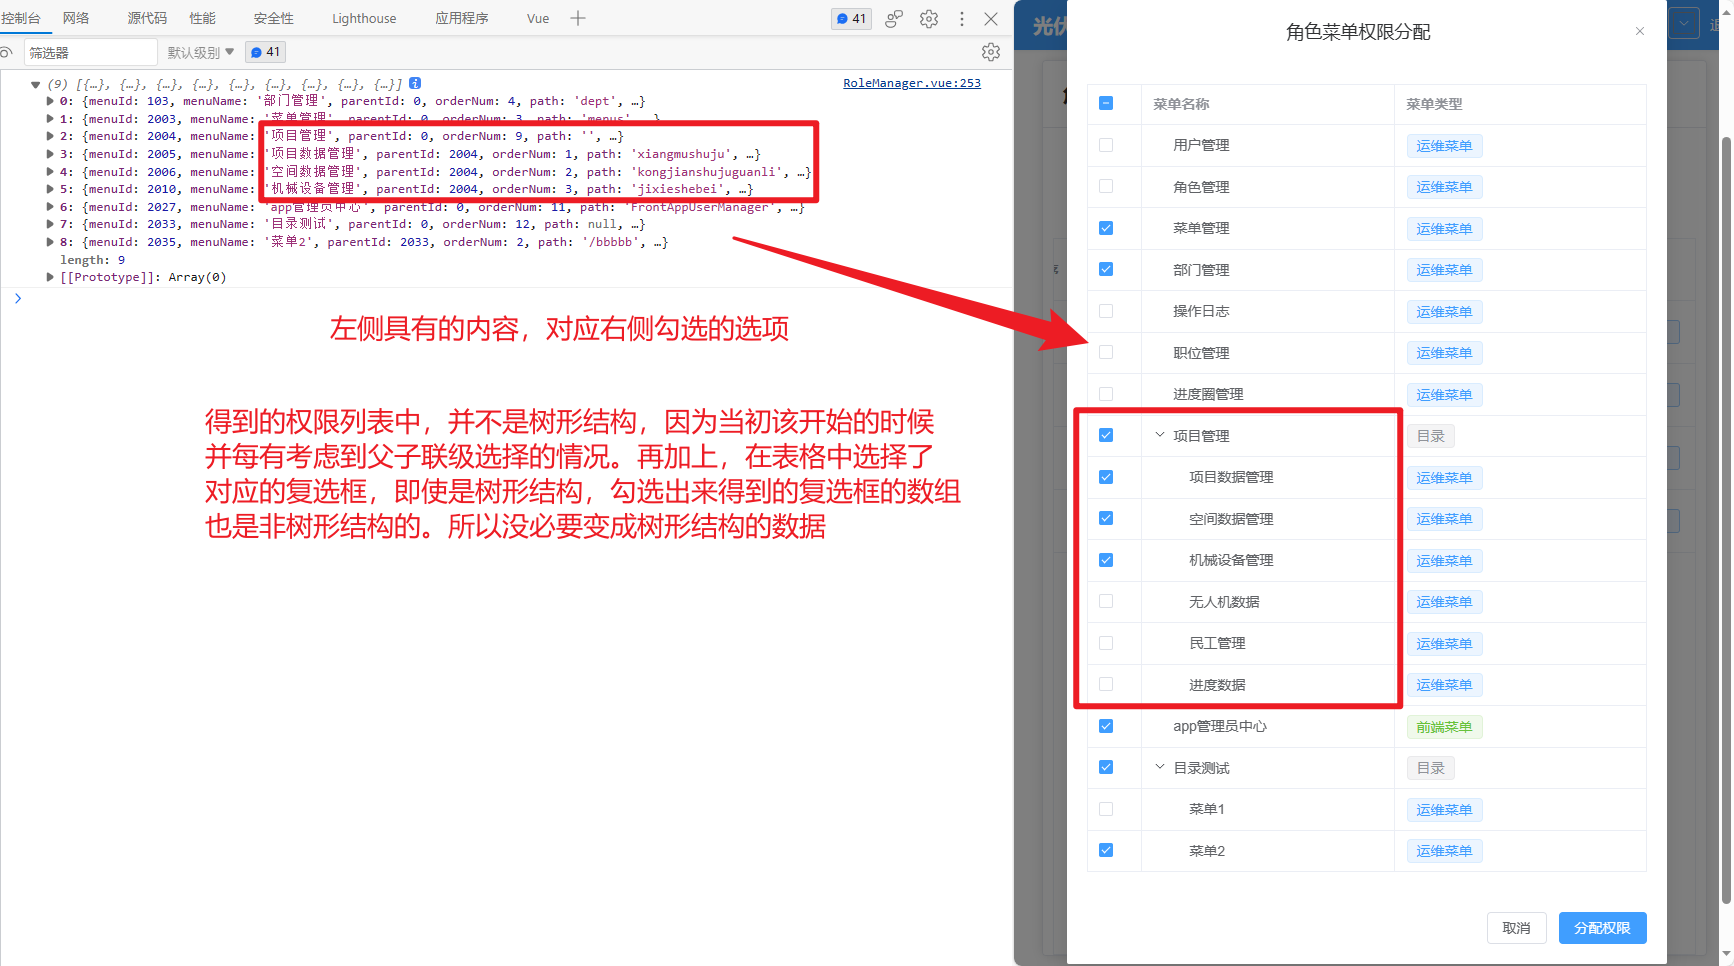
Task: Open console settings gear beside the filter bar
Action: tap(990, 52)
